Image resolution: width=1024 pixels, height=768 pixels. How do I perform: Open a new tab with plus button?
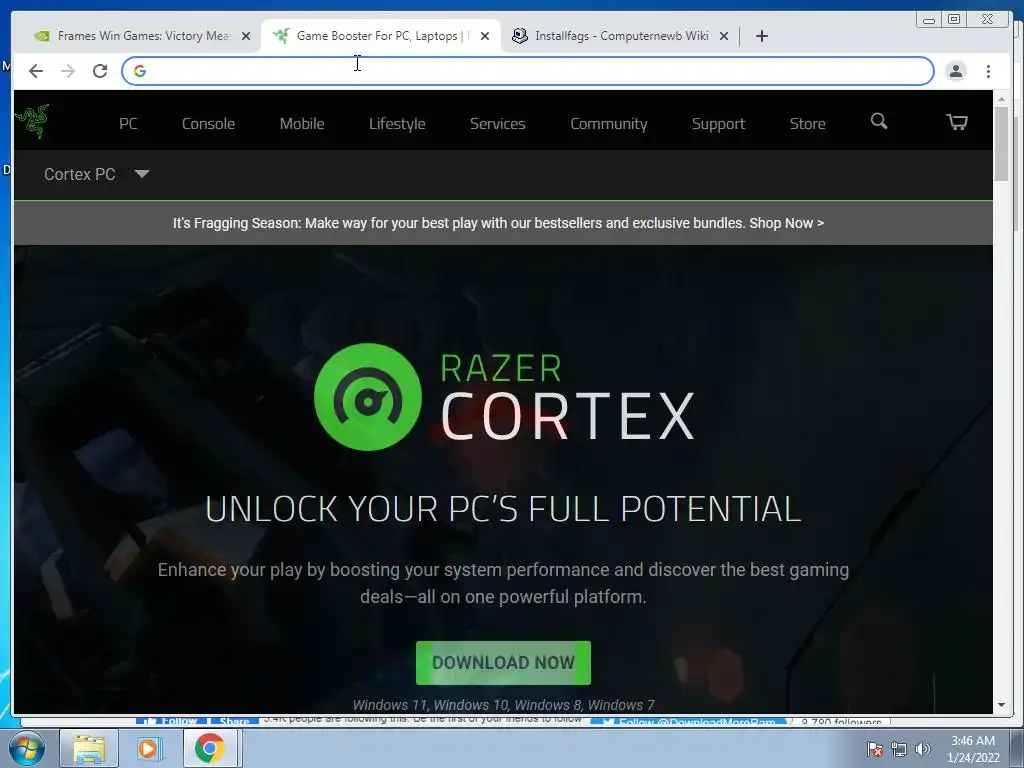[761, 36]
